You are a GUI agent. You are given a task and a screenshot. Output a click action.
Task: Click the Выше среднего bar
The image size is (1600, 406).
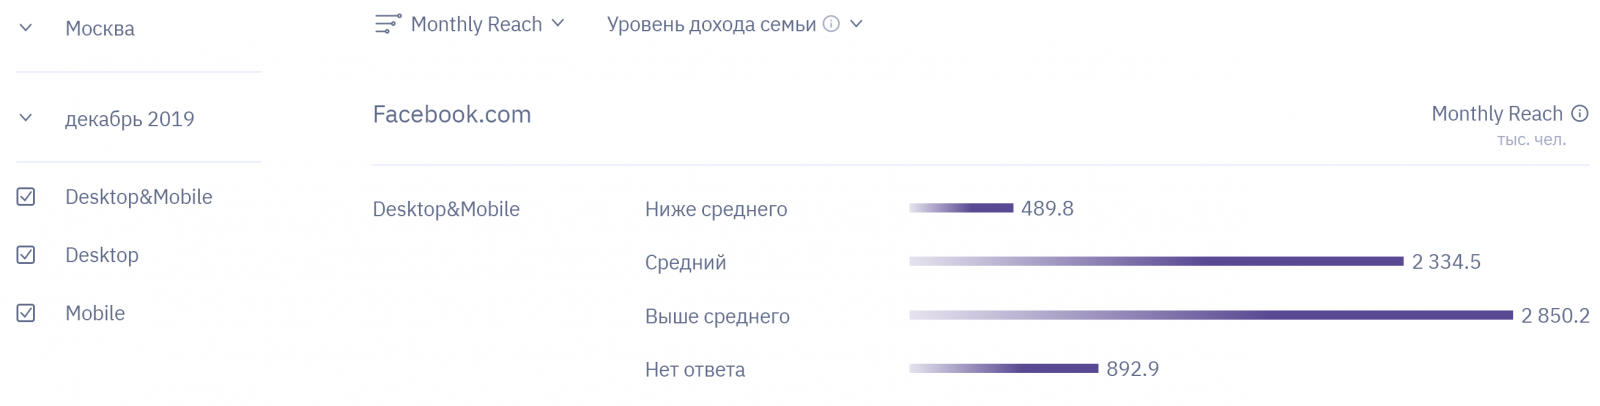click(1210, 315)
